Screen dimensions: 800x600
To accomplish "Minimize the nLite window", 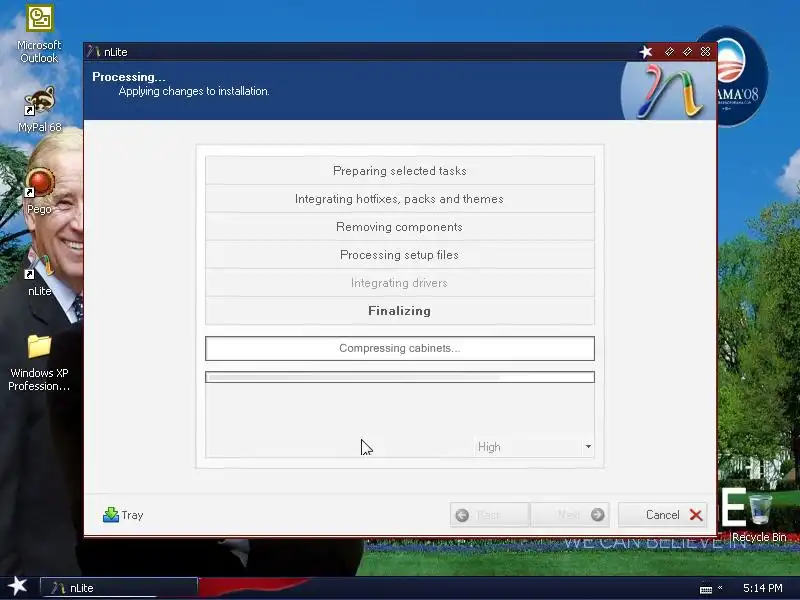I will [669, 52].
